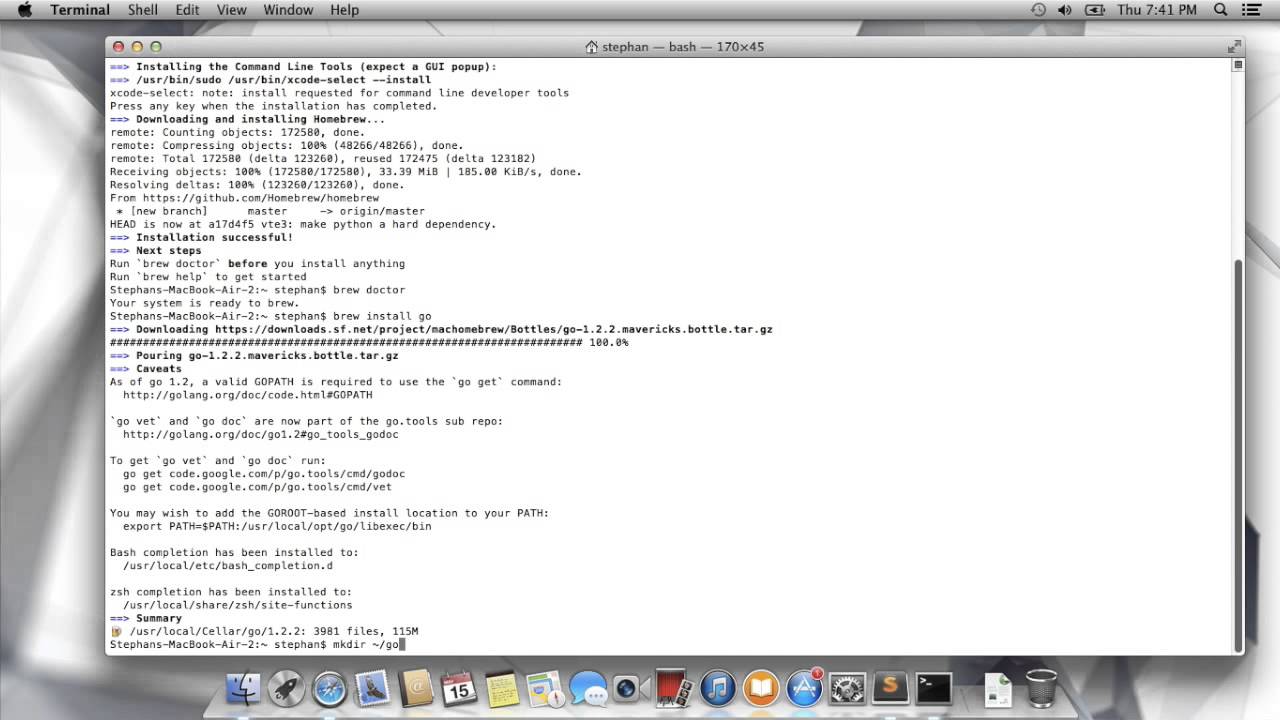Click the go1.2#go_tools_godoc URL

pyautogui.click(x=260, y=434)
